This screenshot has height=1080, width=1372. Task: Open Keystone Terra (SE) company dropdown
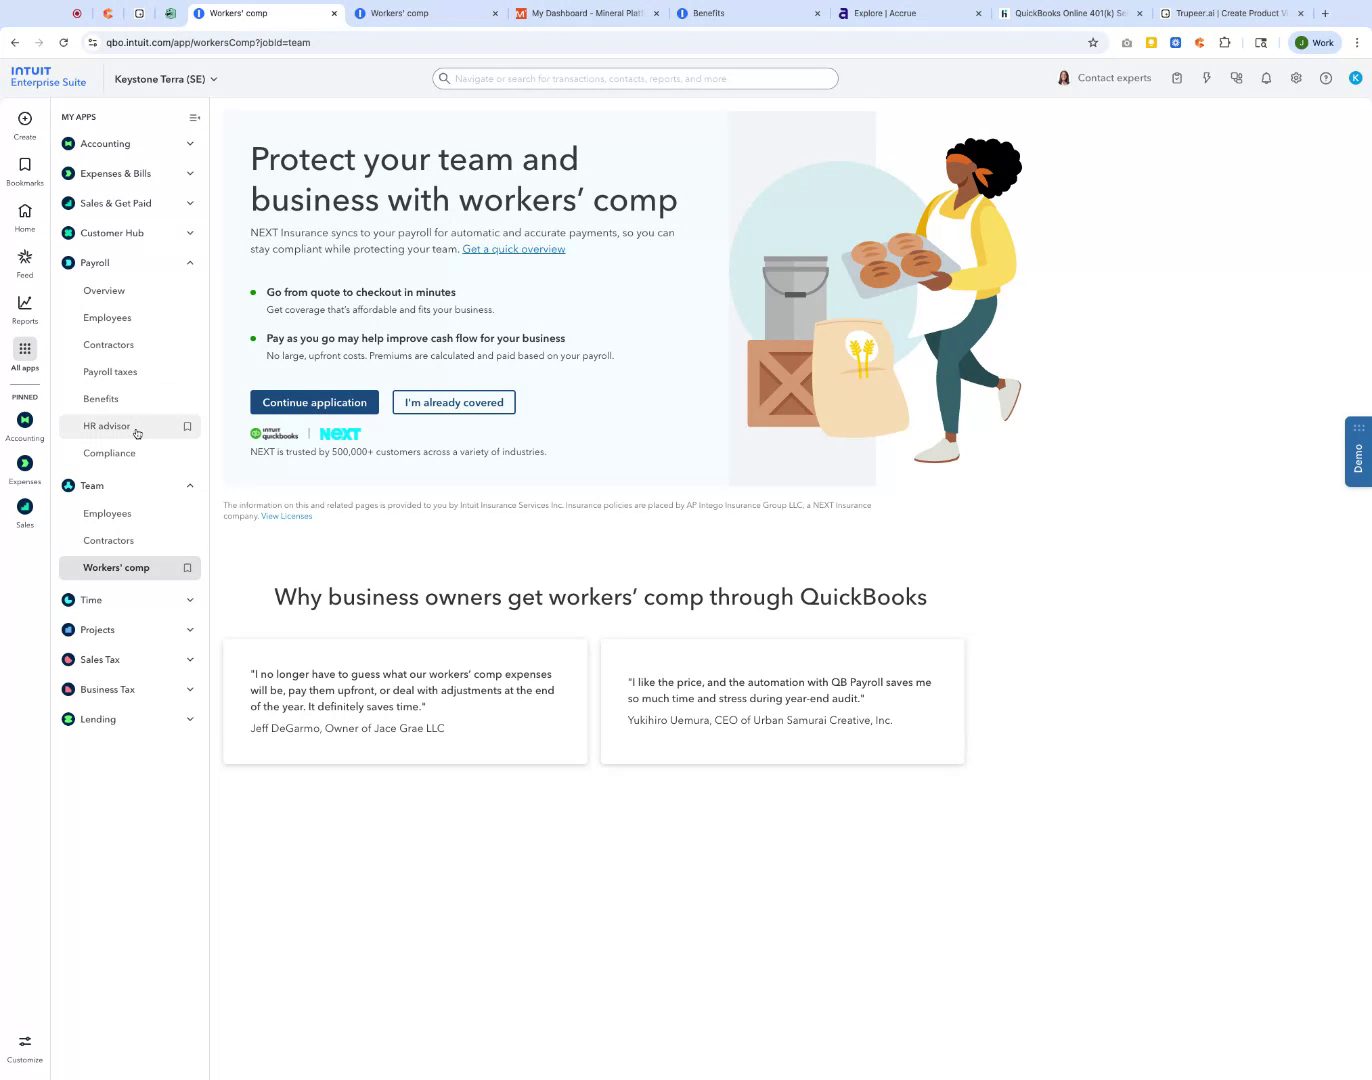pyautogui.click(x=165, y=79)
